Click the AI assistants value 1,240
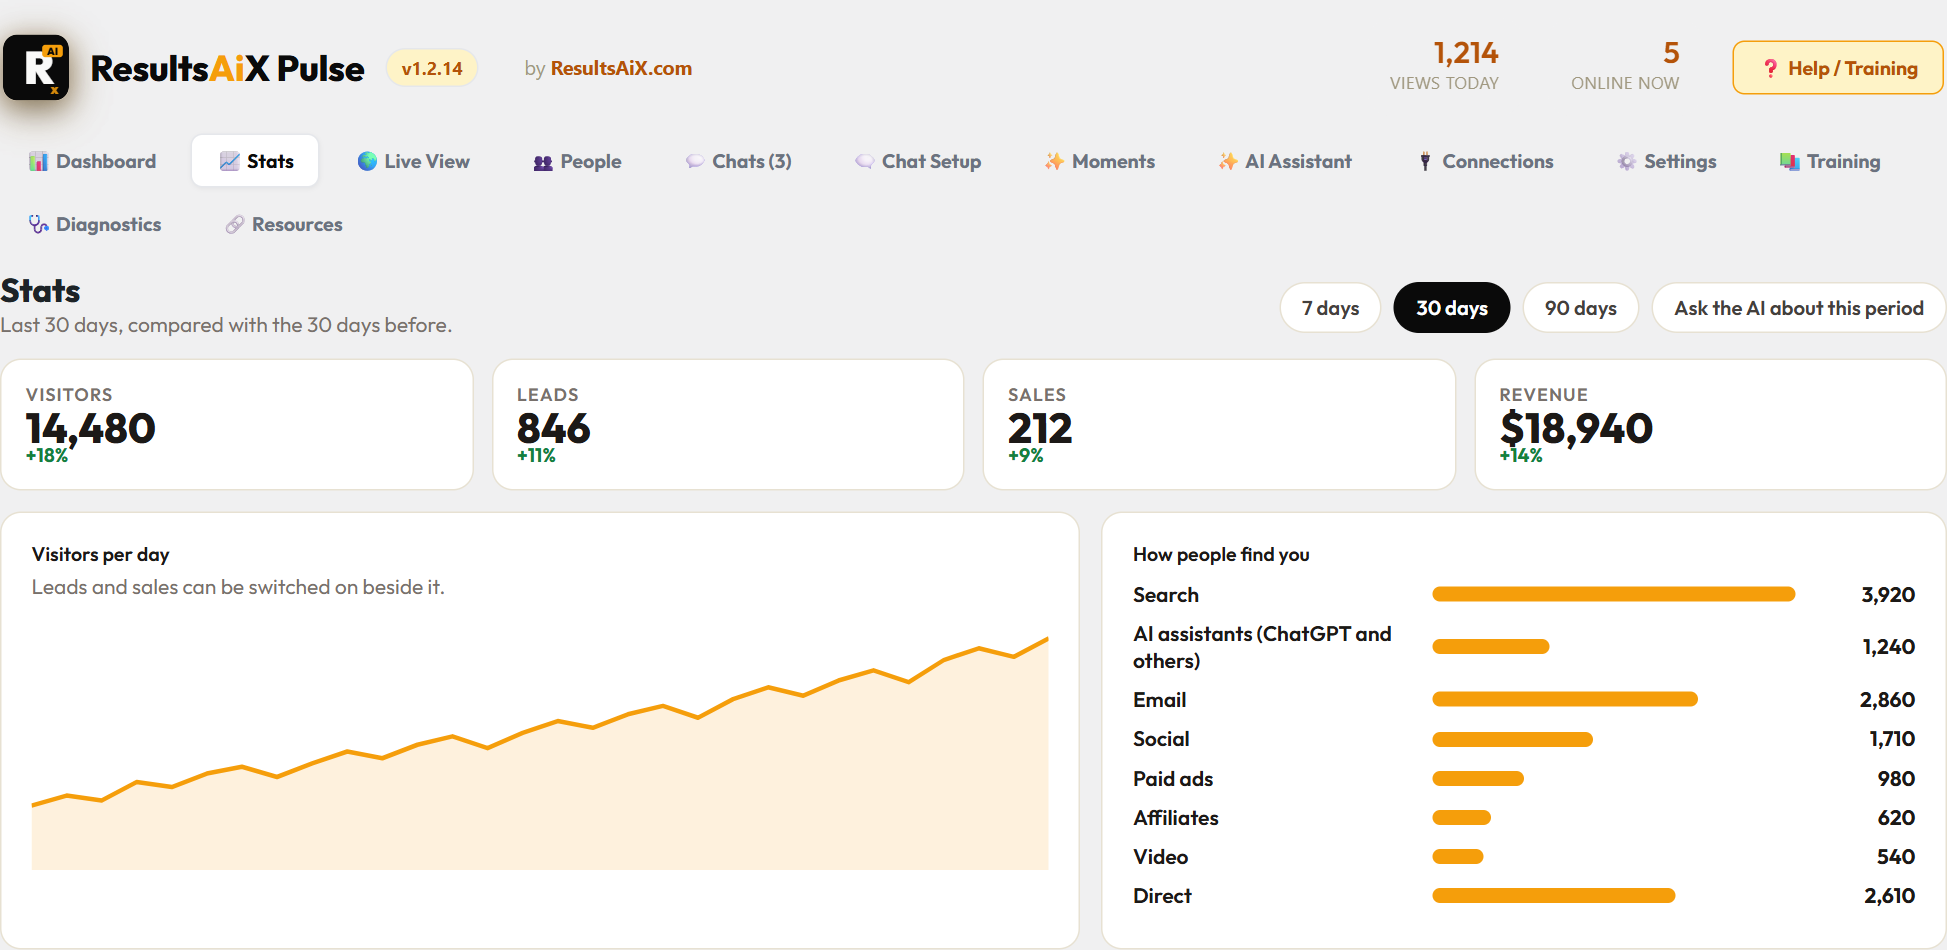The image size is (1947, 950). tap(1889, 647)
